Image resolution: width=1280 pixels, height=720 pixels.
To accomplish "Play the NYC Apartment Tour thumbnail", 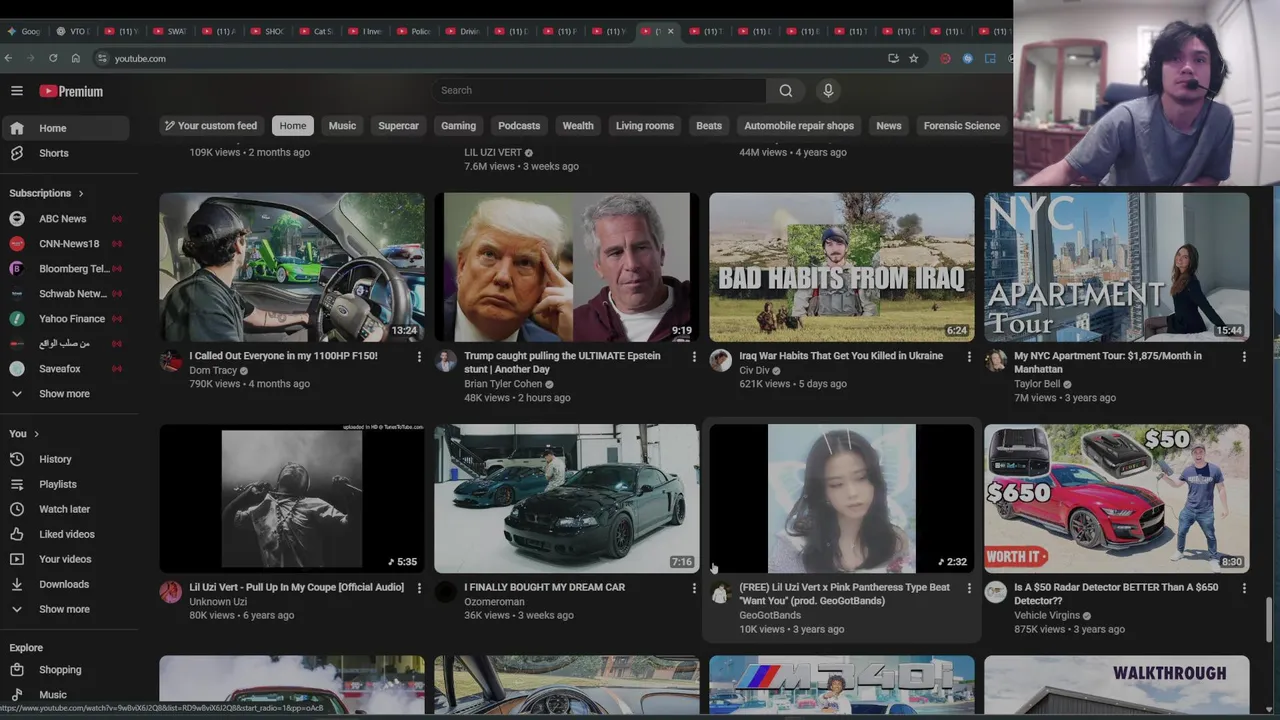I will (1116, 267).
